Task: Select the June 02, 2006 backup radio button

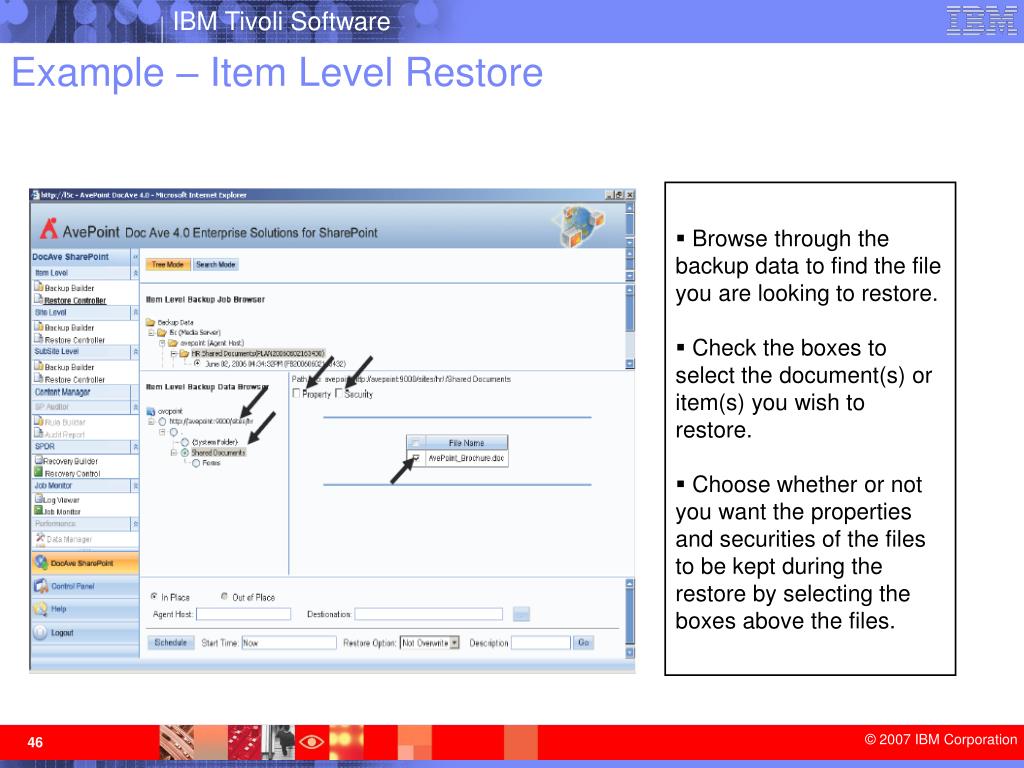Action: click(x=197, y=363)
